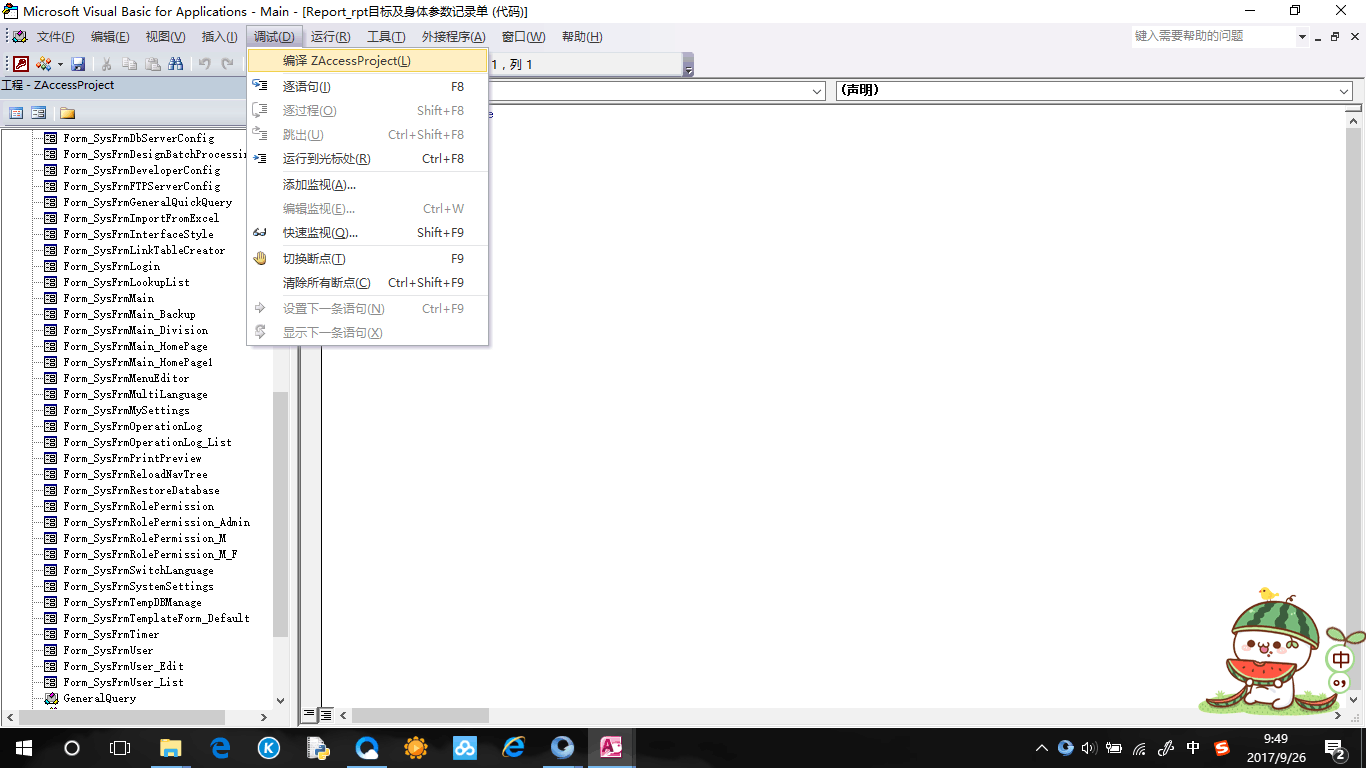Viewport: 1366px width, 768px height.
Task: Choose Step Into (逐语句) from Debug menu
Action: (x=367, y=87)
